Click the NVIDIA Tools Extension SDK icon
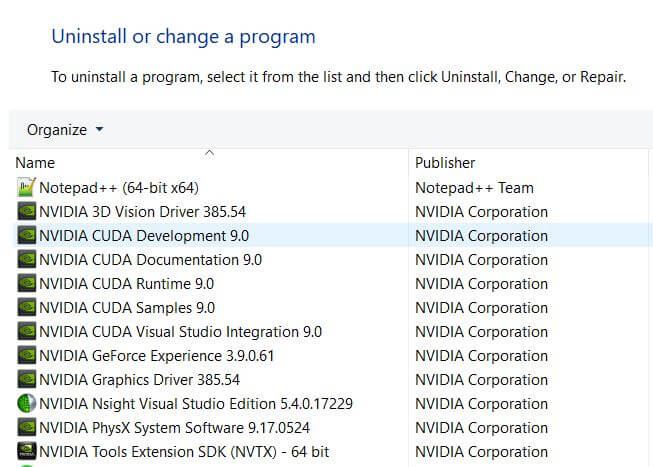 [x=27, y=452]
